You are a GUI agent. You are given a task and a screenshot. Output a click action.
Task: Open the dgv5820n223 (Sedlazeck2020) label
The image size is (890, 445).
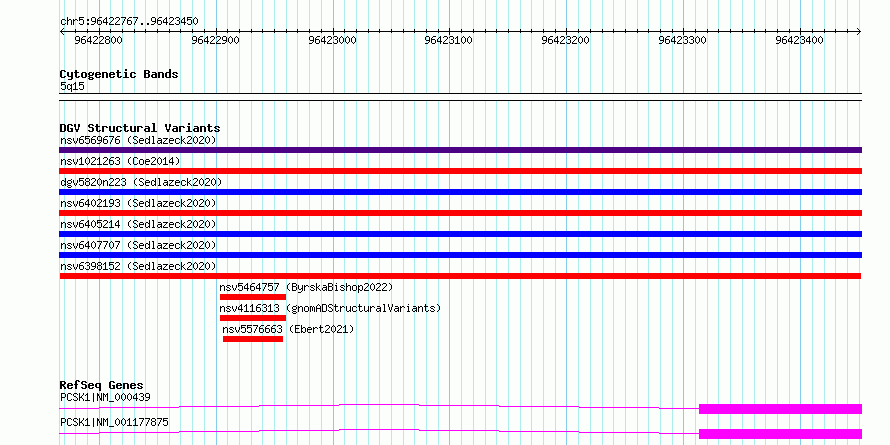click(141, 182)
